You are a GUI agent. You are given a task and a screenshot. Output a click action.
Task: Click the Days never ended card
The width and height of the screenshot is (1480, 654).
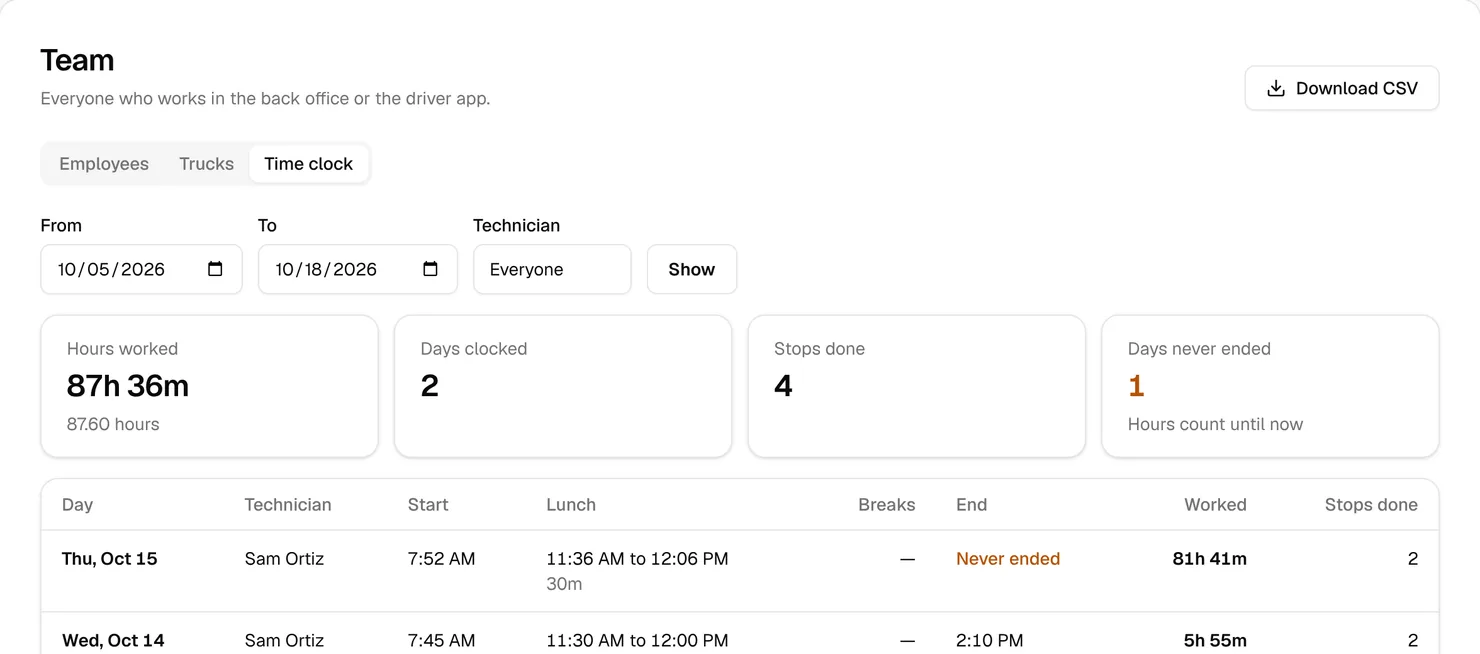(x=1270, y=386)
